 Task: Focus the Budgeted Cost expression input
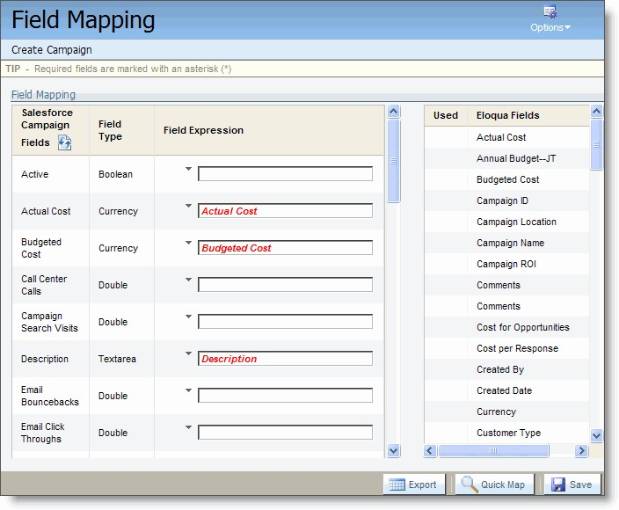285,248
